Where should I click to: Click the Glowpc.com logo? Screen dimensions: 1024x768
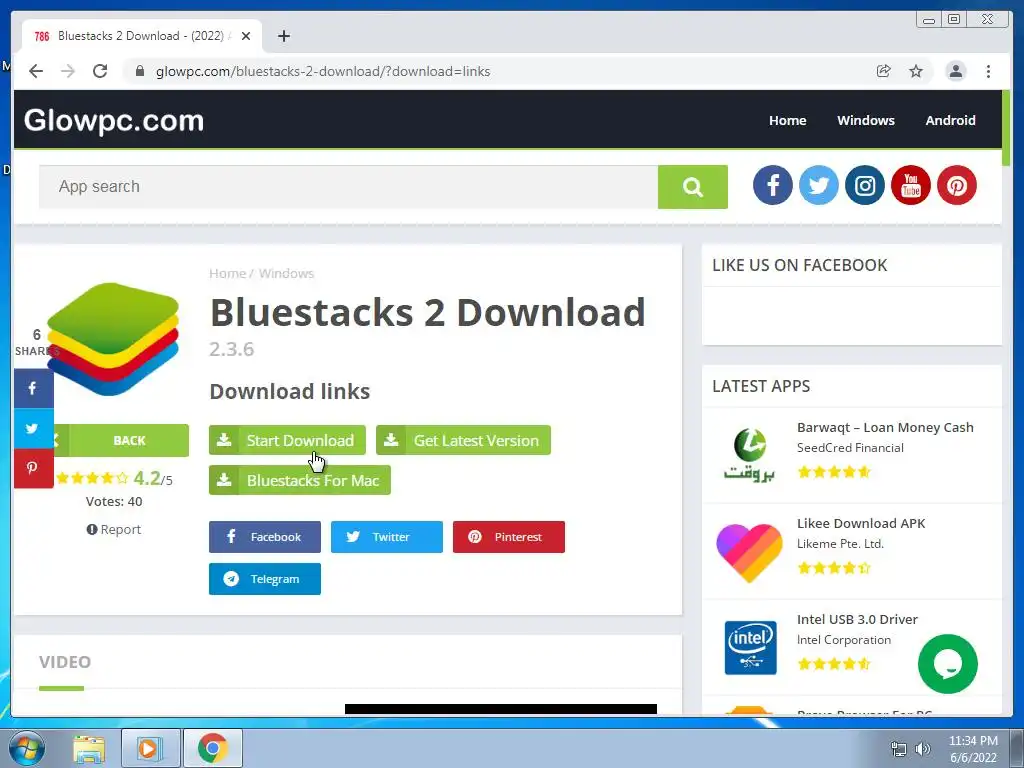pyautogui.click(x=114, y=121)
